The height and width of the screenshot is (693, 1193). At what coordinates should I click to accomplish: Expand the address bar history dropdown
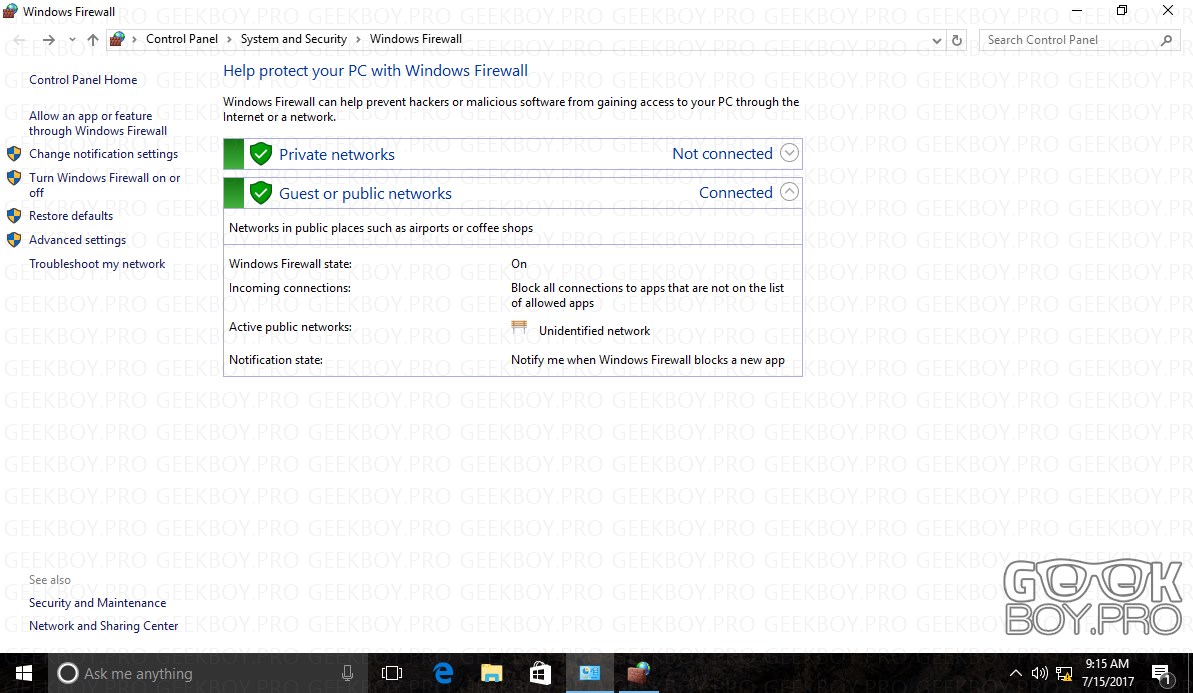click(937, 40)
